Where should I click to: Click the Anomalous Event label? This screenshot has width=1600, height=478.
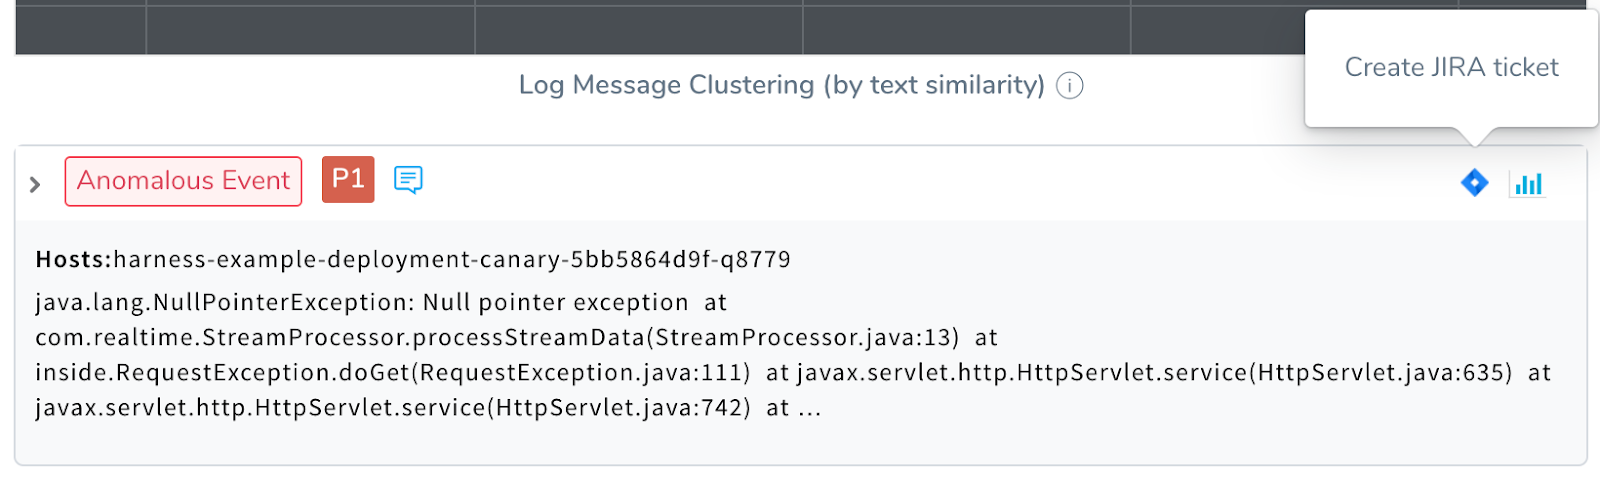click(183, 181)
